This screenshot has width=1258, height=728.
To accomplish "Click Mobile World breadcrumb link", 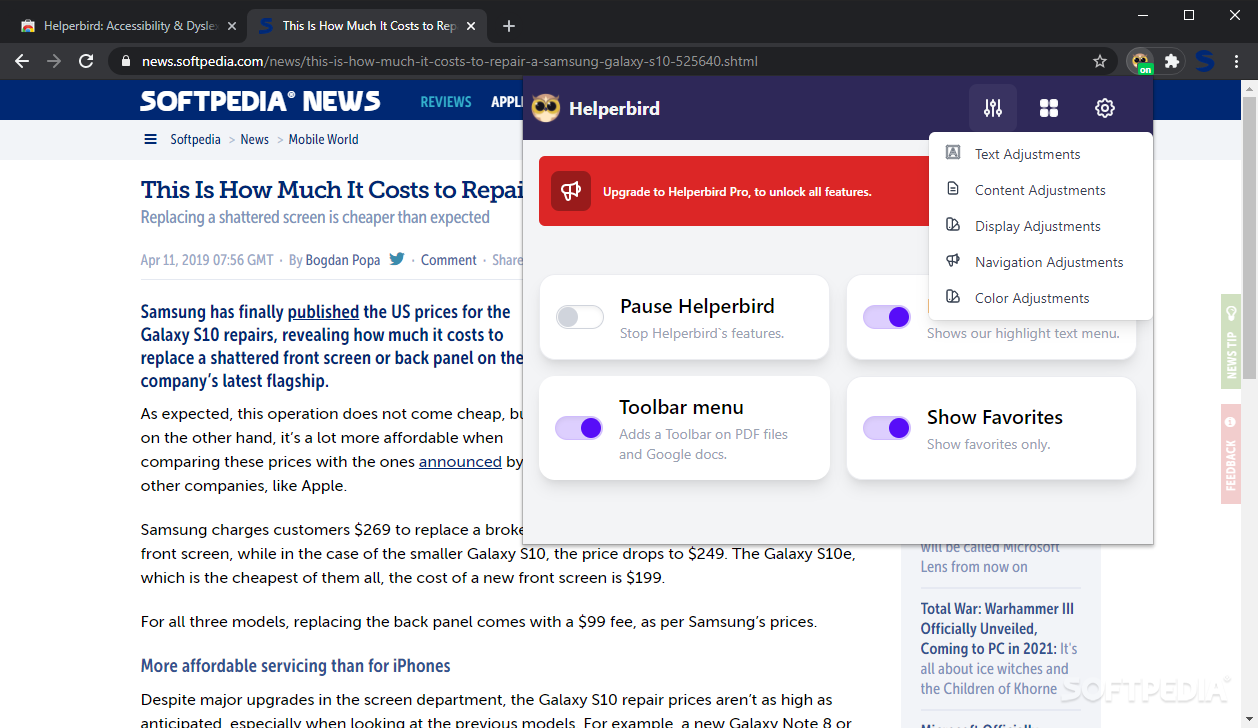I will pyautogui.click(x=323, y=139).
